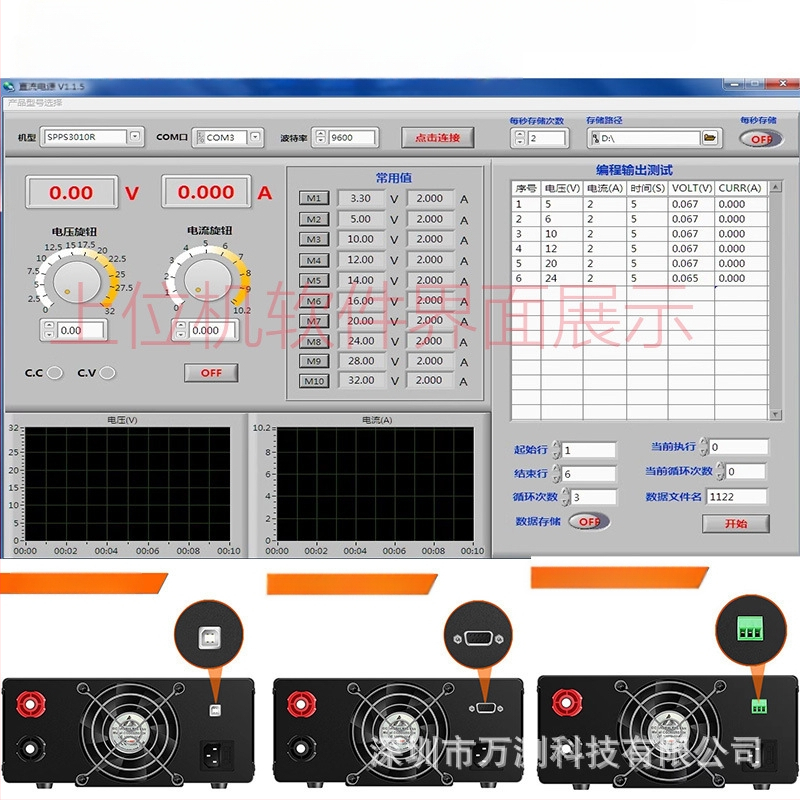The image size is (800, 800).
Task: Click the 时间(S) column header
Action: click(647, 188)
